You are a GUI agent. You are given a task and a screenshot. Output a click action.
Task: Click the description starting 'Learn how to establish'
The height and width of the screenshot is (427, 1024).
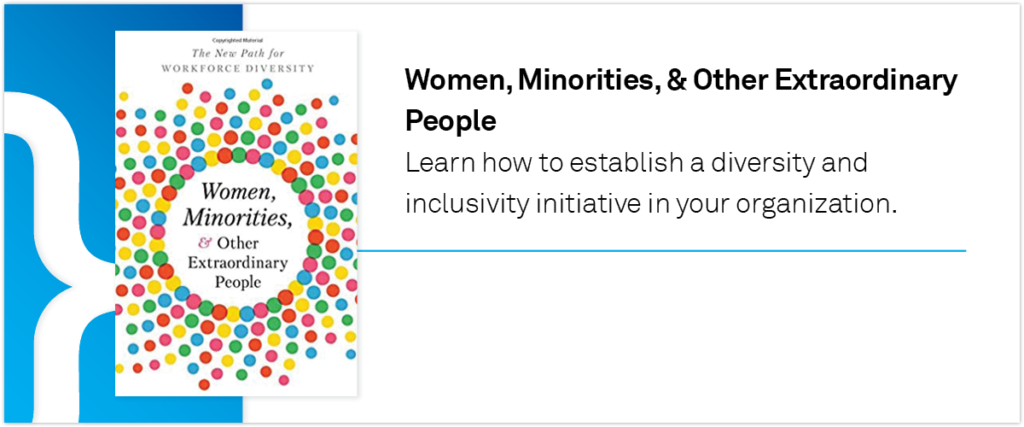648,183
